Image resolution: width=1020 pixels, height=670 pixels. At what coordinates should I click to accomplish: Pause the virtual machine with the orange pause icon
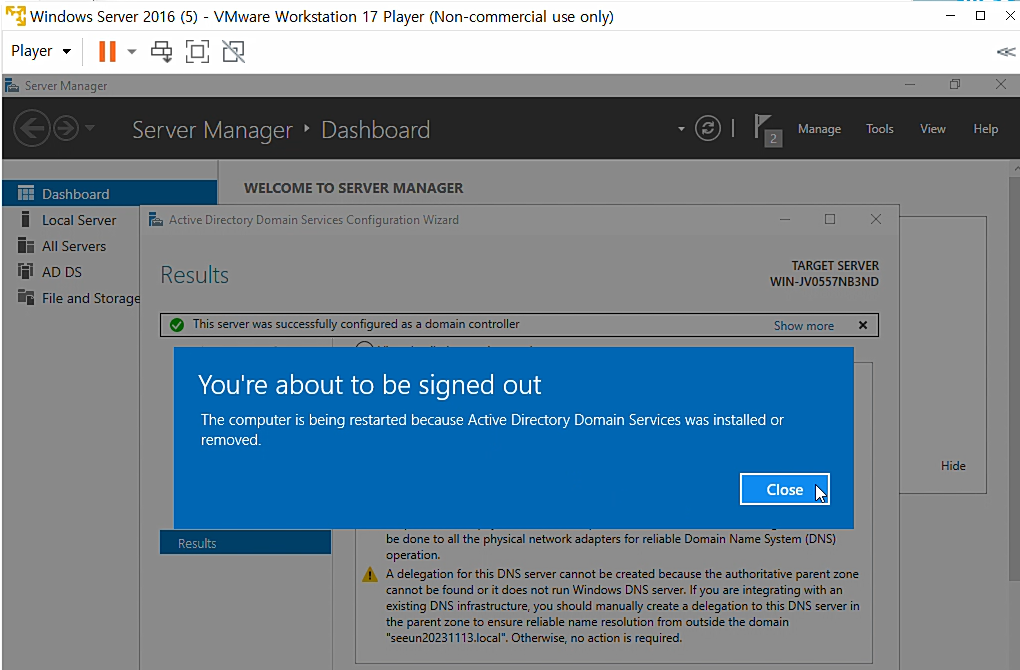click(107, 51)
